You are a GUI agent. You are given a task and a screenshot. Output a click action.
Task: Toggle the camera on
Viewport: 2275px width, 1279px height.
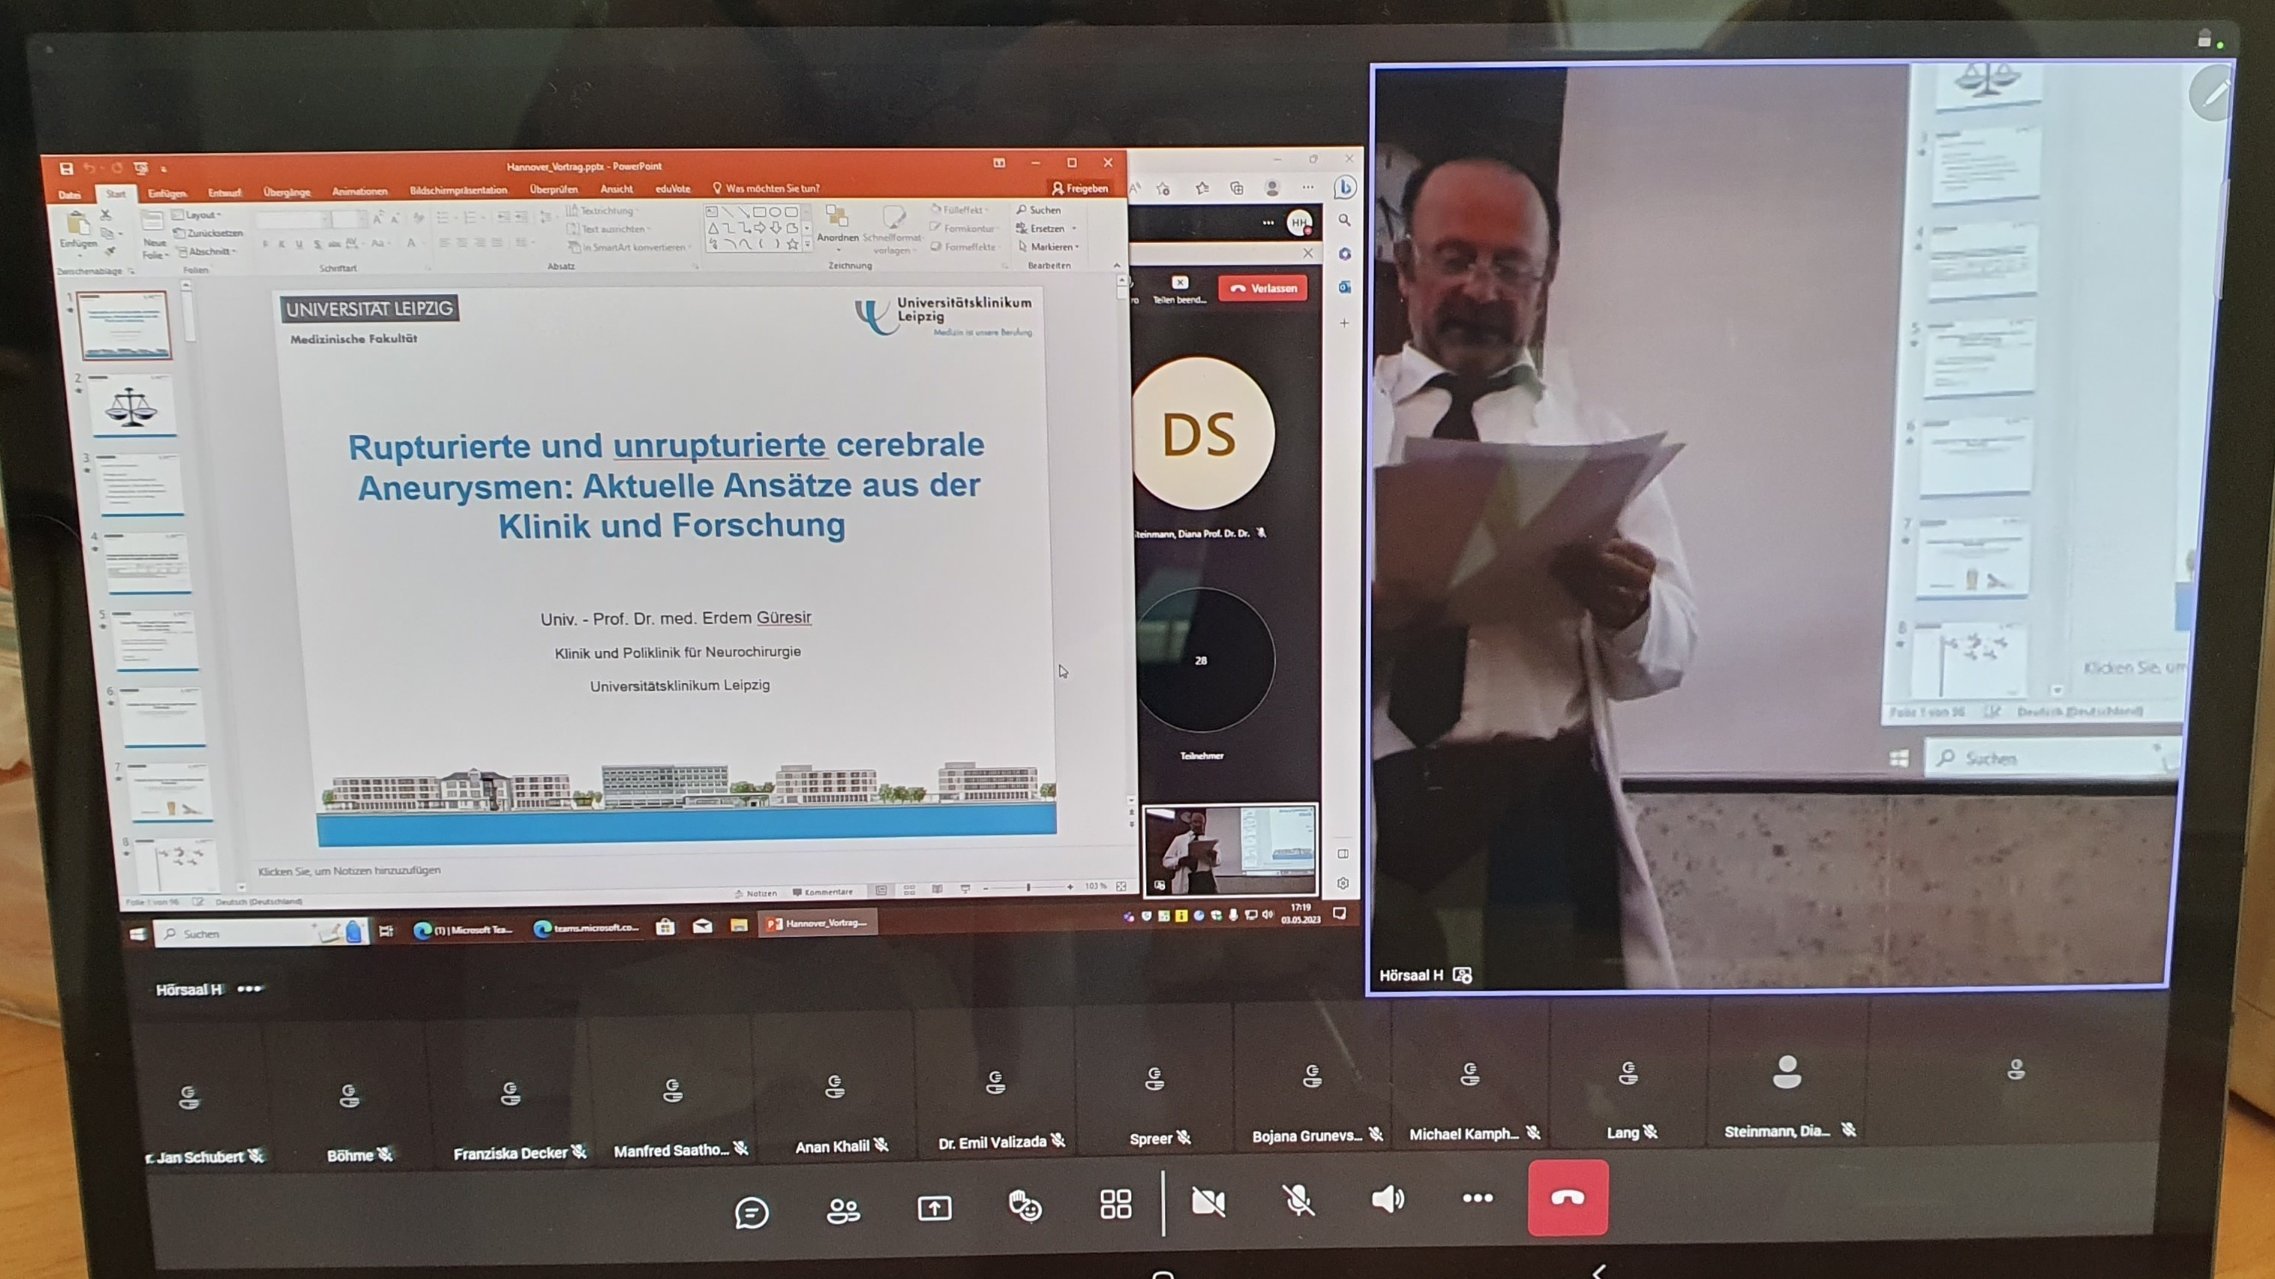tap(1208, 1201)
